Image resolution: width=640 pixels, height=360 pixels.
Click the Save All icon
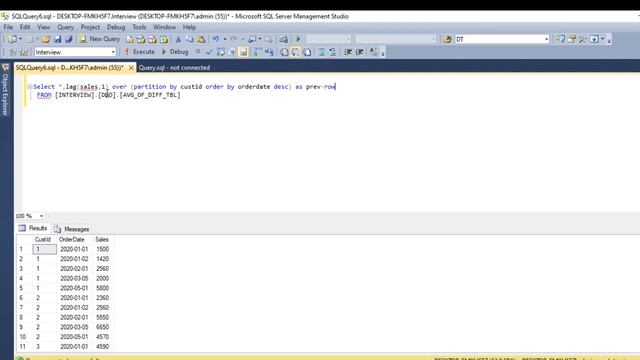point(69,39)
